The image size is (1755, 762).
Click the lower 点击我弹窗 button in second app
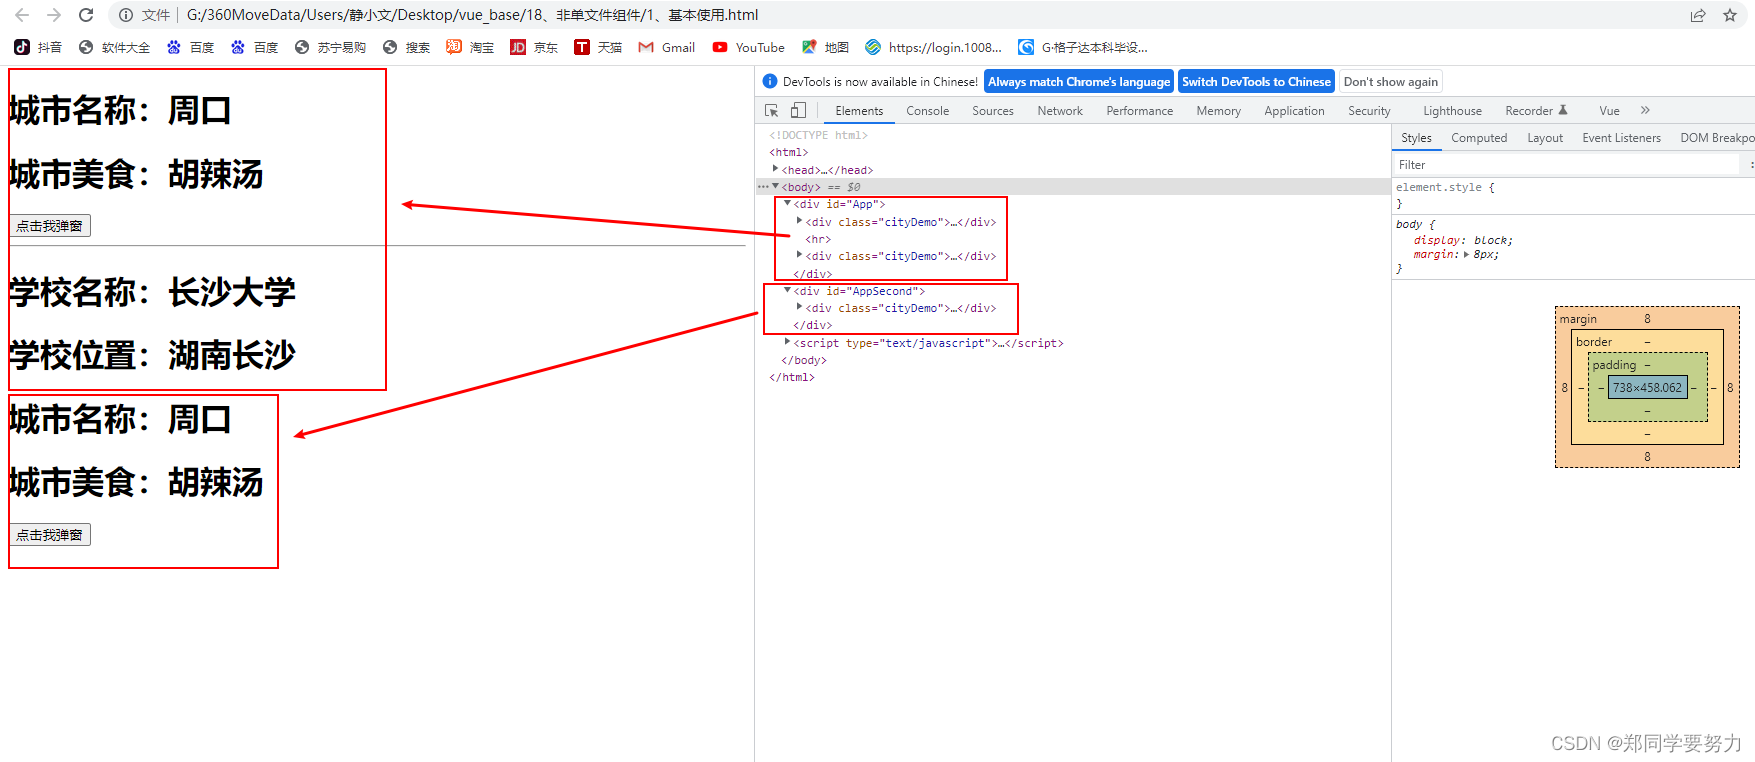click(x=50, y=535)
